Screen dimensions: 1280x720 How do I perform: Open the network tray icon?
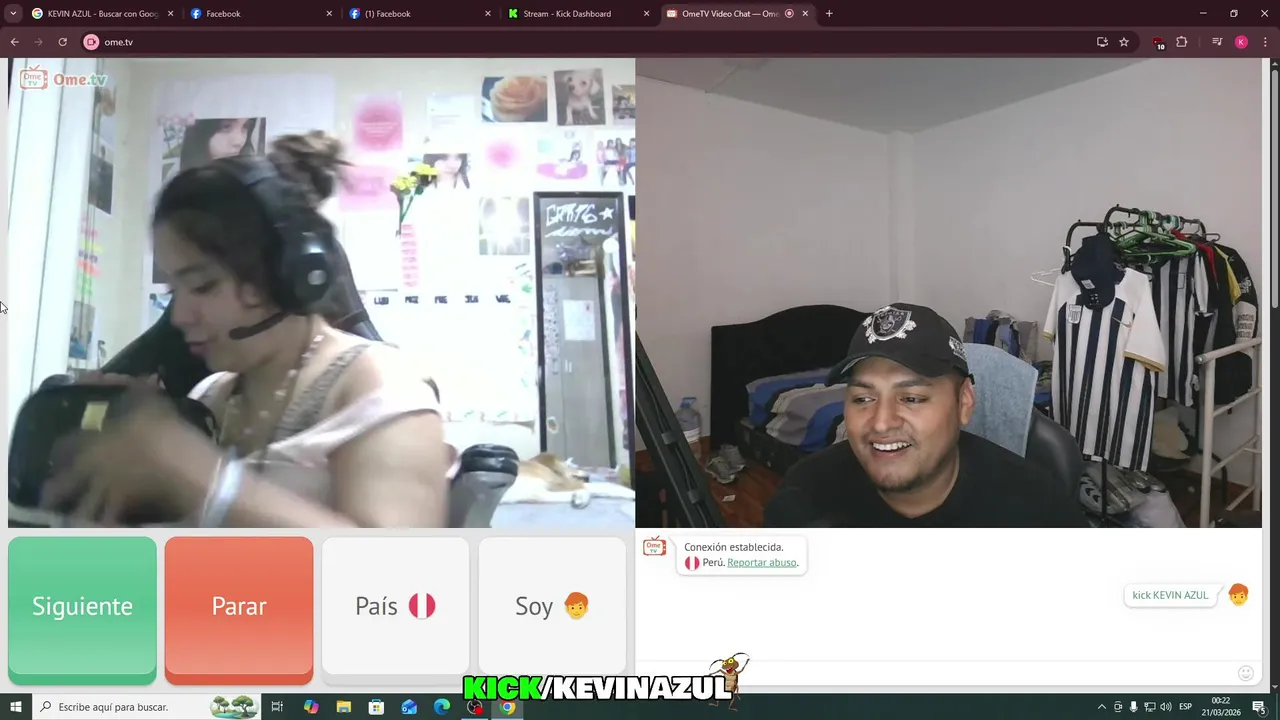tap(1149, 707)
